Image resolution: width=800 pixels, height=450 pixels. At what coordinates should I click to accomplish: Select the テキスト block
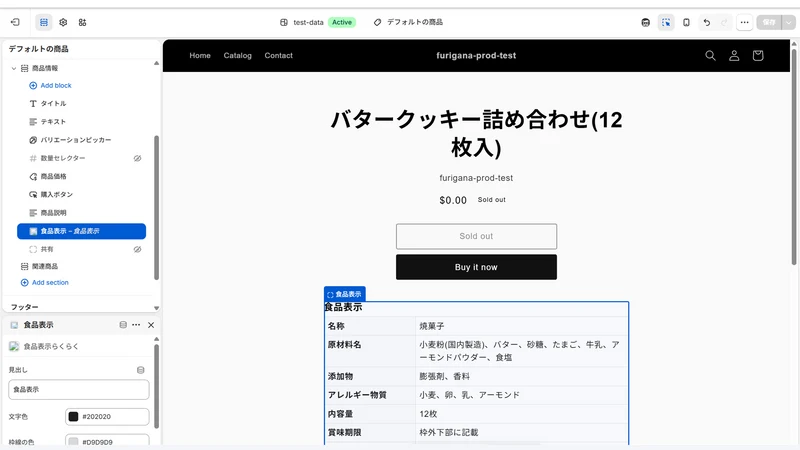tap(82, 122)
